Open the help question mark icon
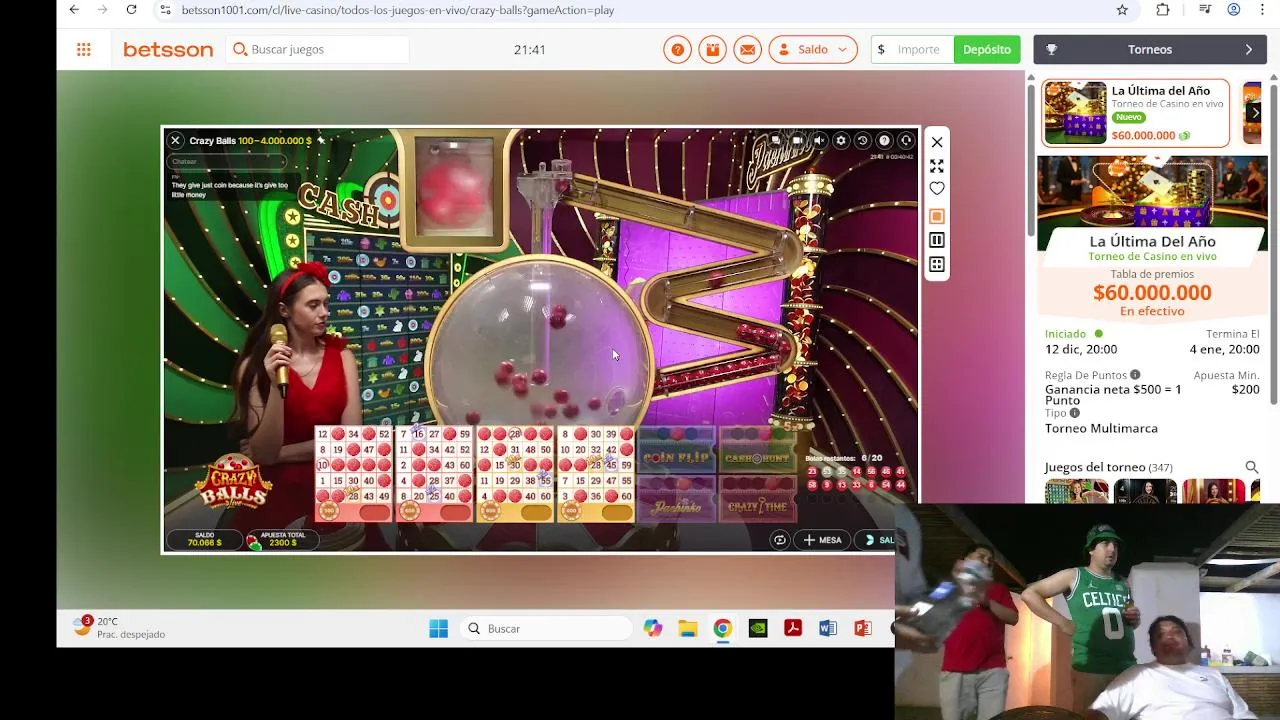Viewport: 1280px width, 720px height. click(x=678, y=49)
